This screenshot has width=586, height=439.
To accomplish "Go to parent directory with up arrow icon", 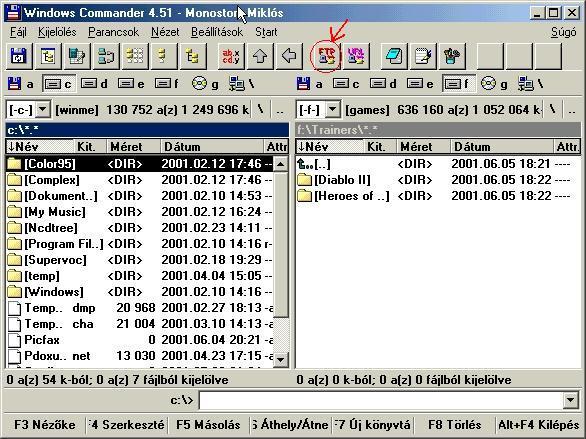I will tap(260, 56).
